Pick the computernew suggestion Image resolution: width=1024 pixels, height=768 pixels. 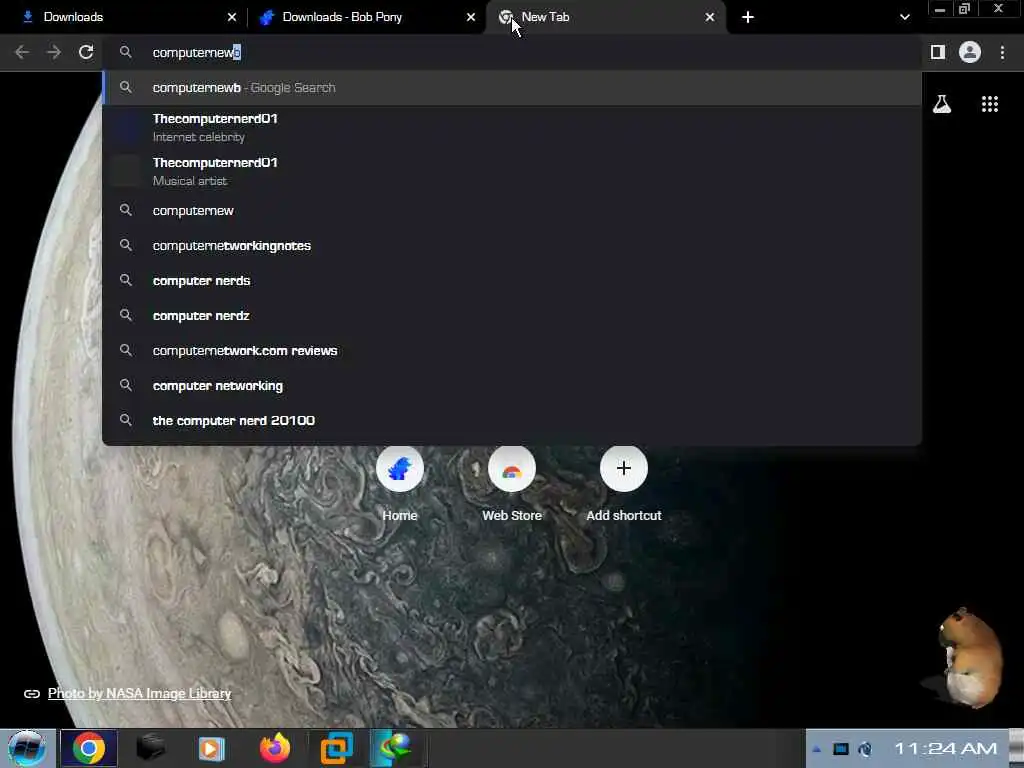(x=513, y=210)
